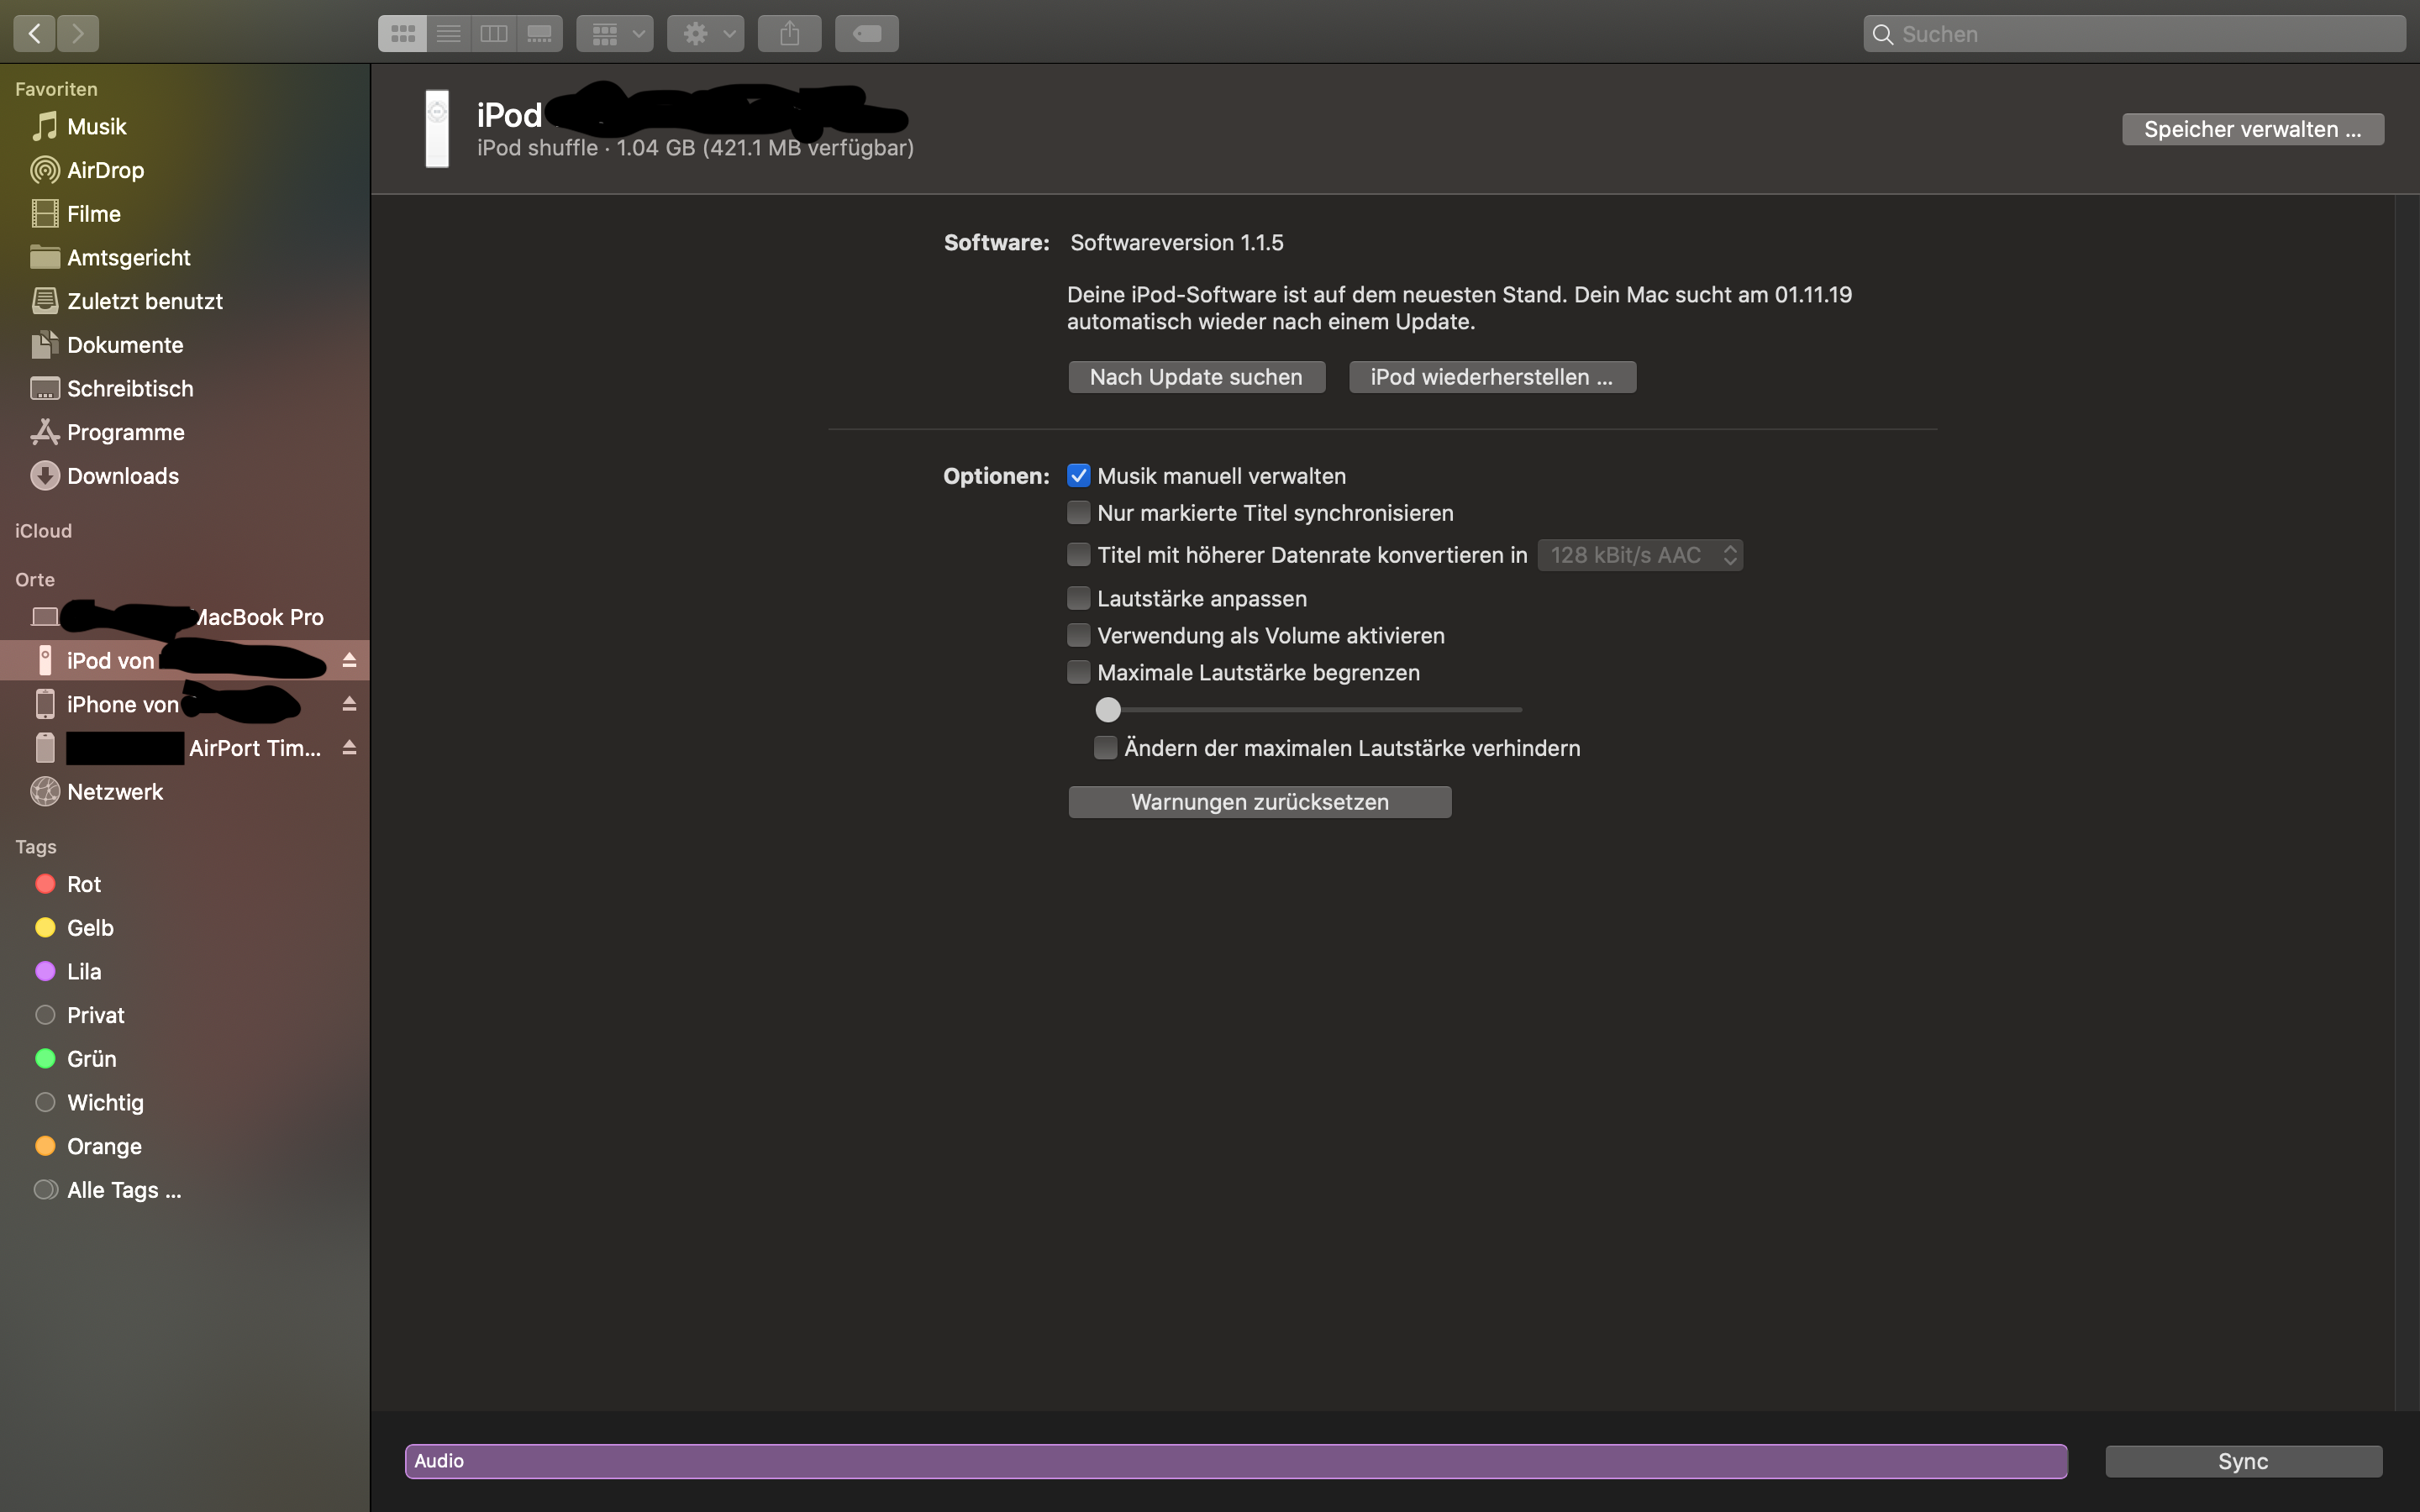Open the group-by arrangement dropdown
The width and height of the screenshot is (2420, 1512).
pyautogui.click(x=615, y=34)
